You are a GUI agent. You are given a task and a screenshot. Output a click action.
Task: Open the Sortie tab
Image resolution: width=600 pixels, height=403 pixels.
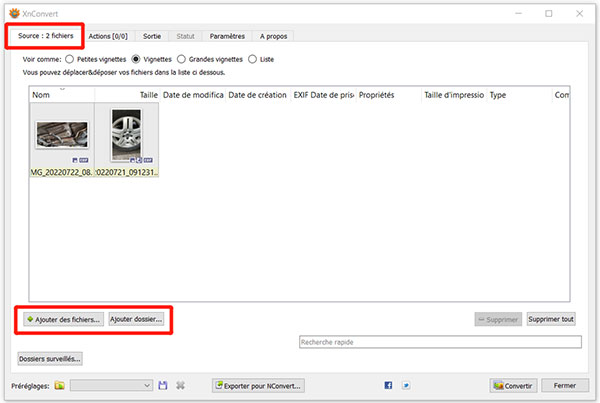pyautogui.click(x=152, y=36)
